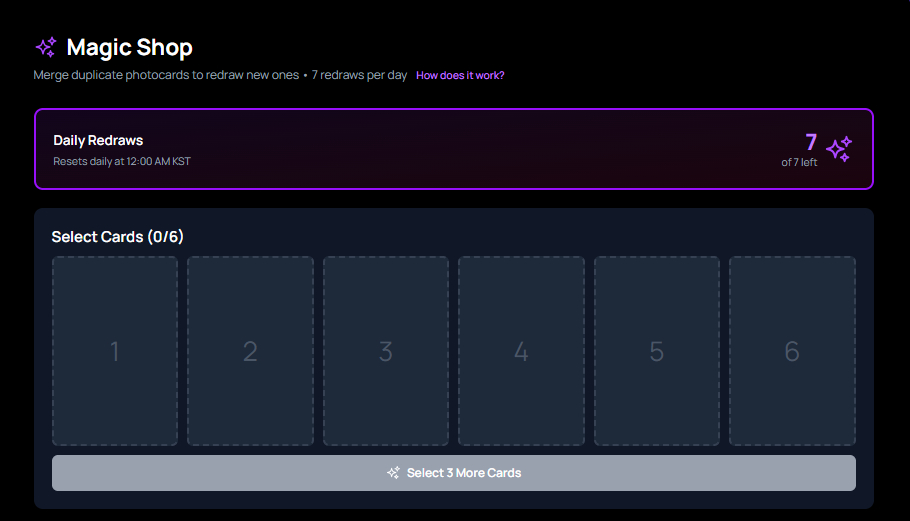Click the "Resets daily at 12:00 AM KST" text
Screen dimensions: 910x521
click(121, 161)
